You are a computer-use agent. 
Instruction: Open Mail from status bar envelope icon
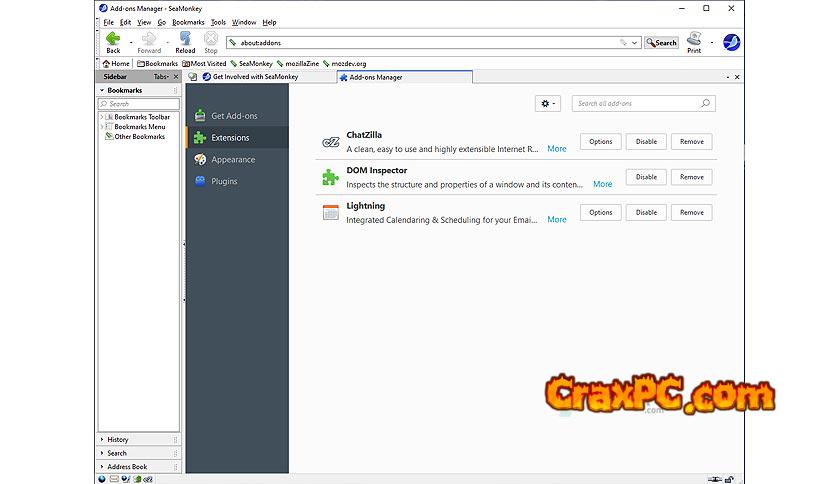[114, 479]
